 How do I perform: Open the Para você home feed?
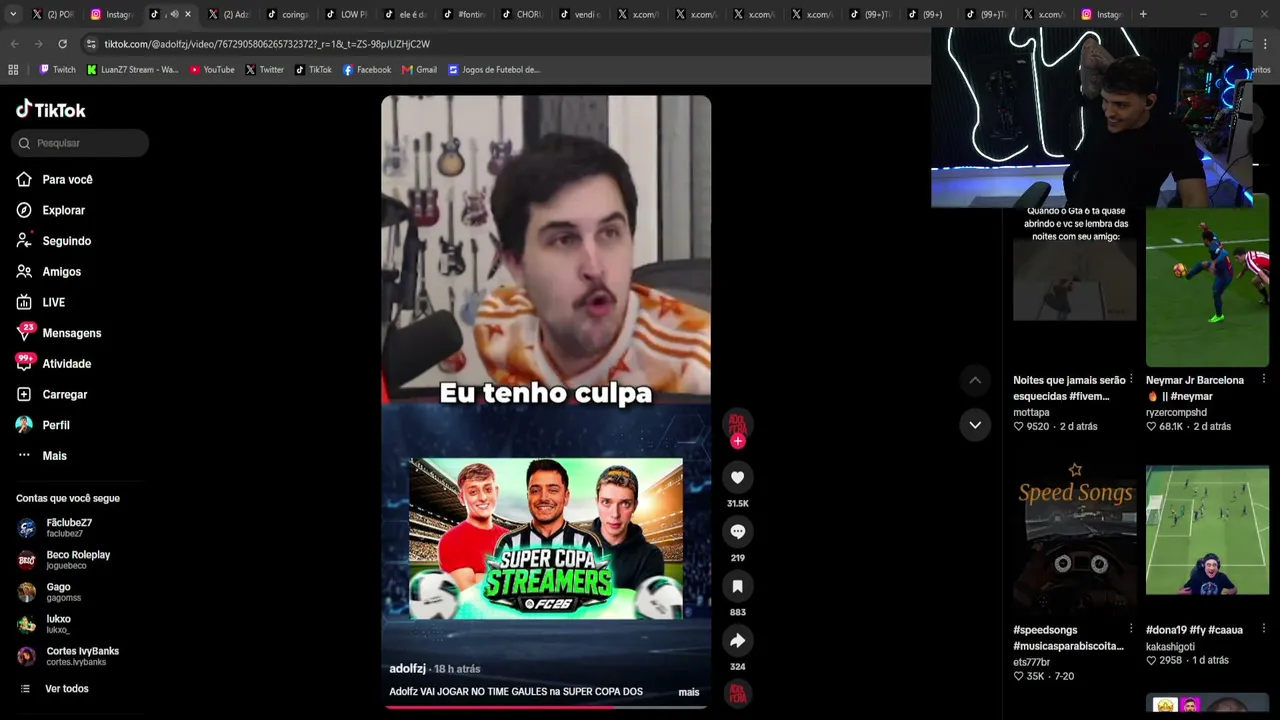click(55, 180)
